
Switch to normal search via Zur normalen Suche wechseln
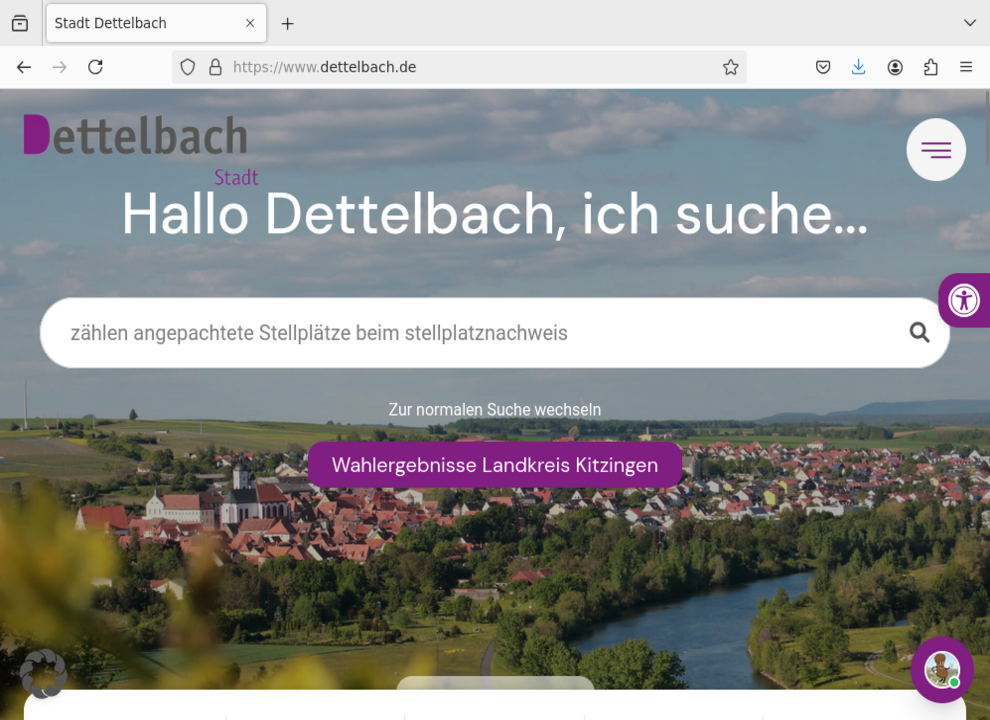(x=495, y=409)
